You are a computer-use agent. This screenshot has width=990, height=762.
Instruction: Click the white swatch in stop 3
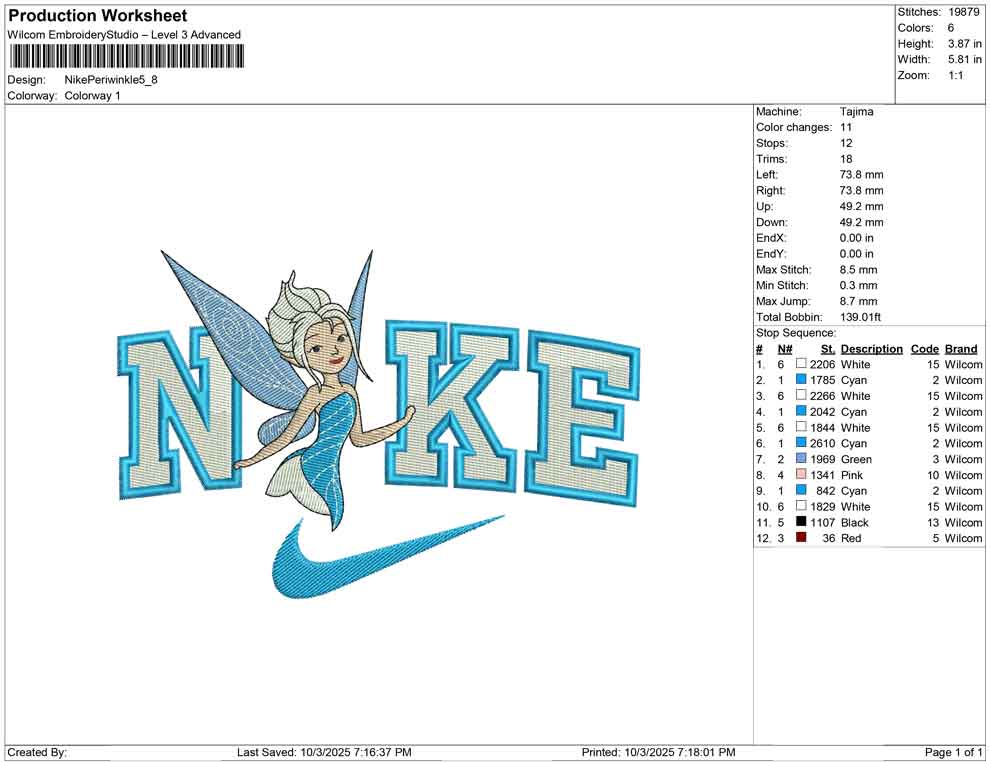coord(801,395)
